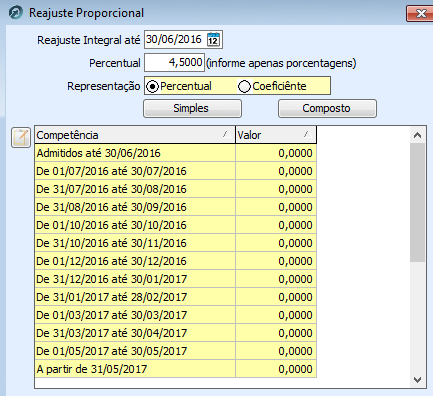Select row De 01/03/2017 até 30/03/2017
The height and width of the screenshot is (396, 433).
pyautogui.click(x=176, y=315)
